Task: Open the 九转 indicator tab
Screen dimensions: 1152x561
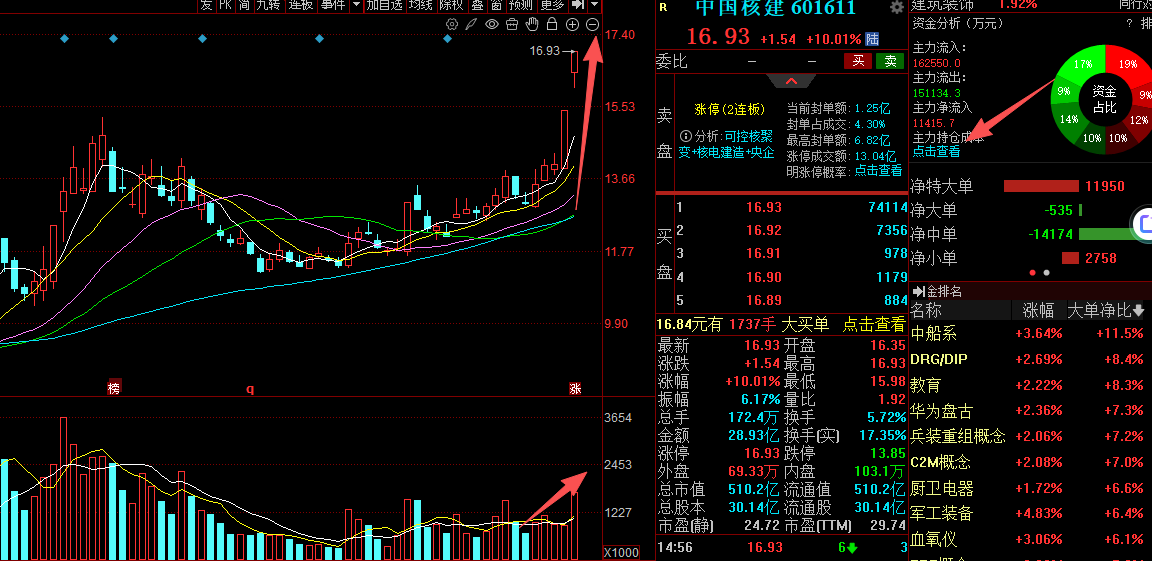Action: tap(268, 5)
